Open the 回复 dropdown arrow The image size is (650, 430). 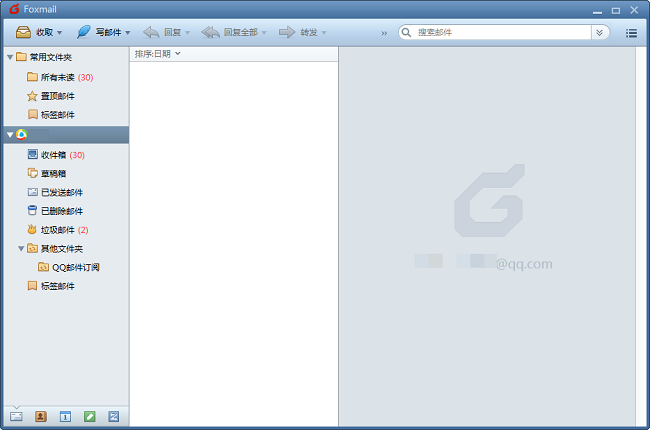187,33
